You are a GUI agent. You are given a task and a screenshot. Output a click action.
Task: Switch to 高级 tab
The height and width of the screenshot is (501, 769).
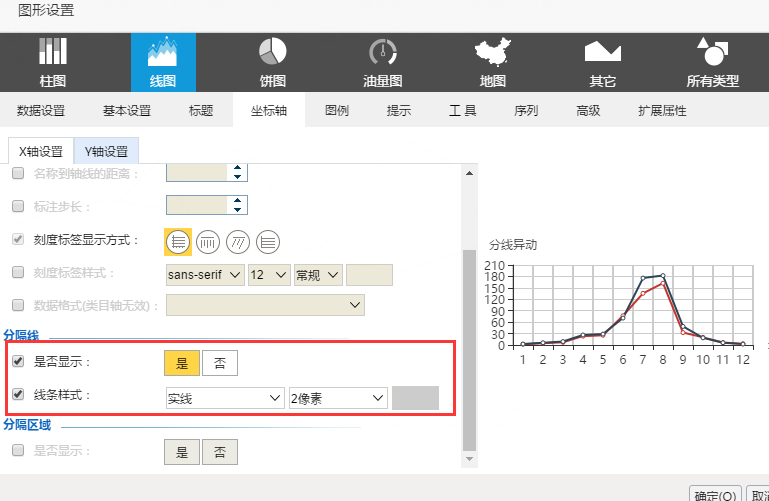coord(588,110)
